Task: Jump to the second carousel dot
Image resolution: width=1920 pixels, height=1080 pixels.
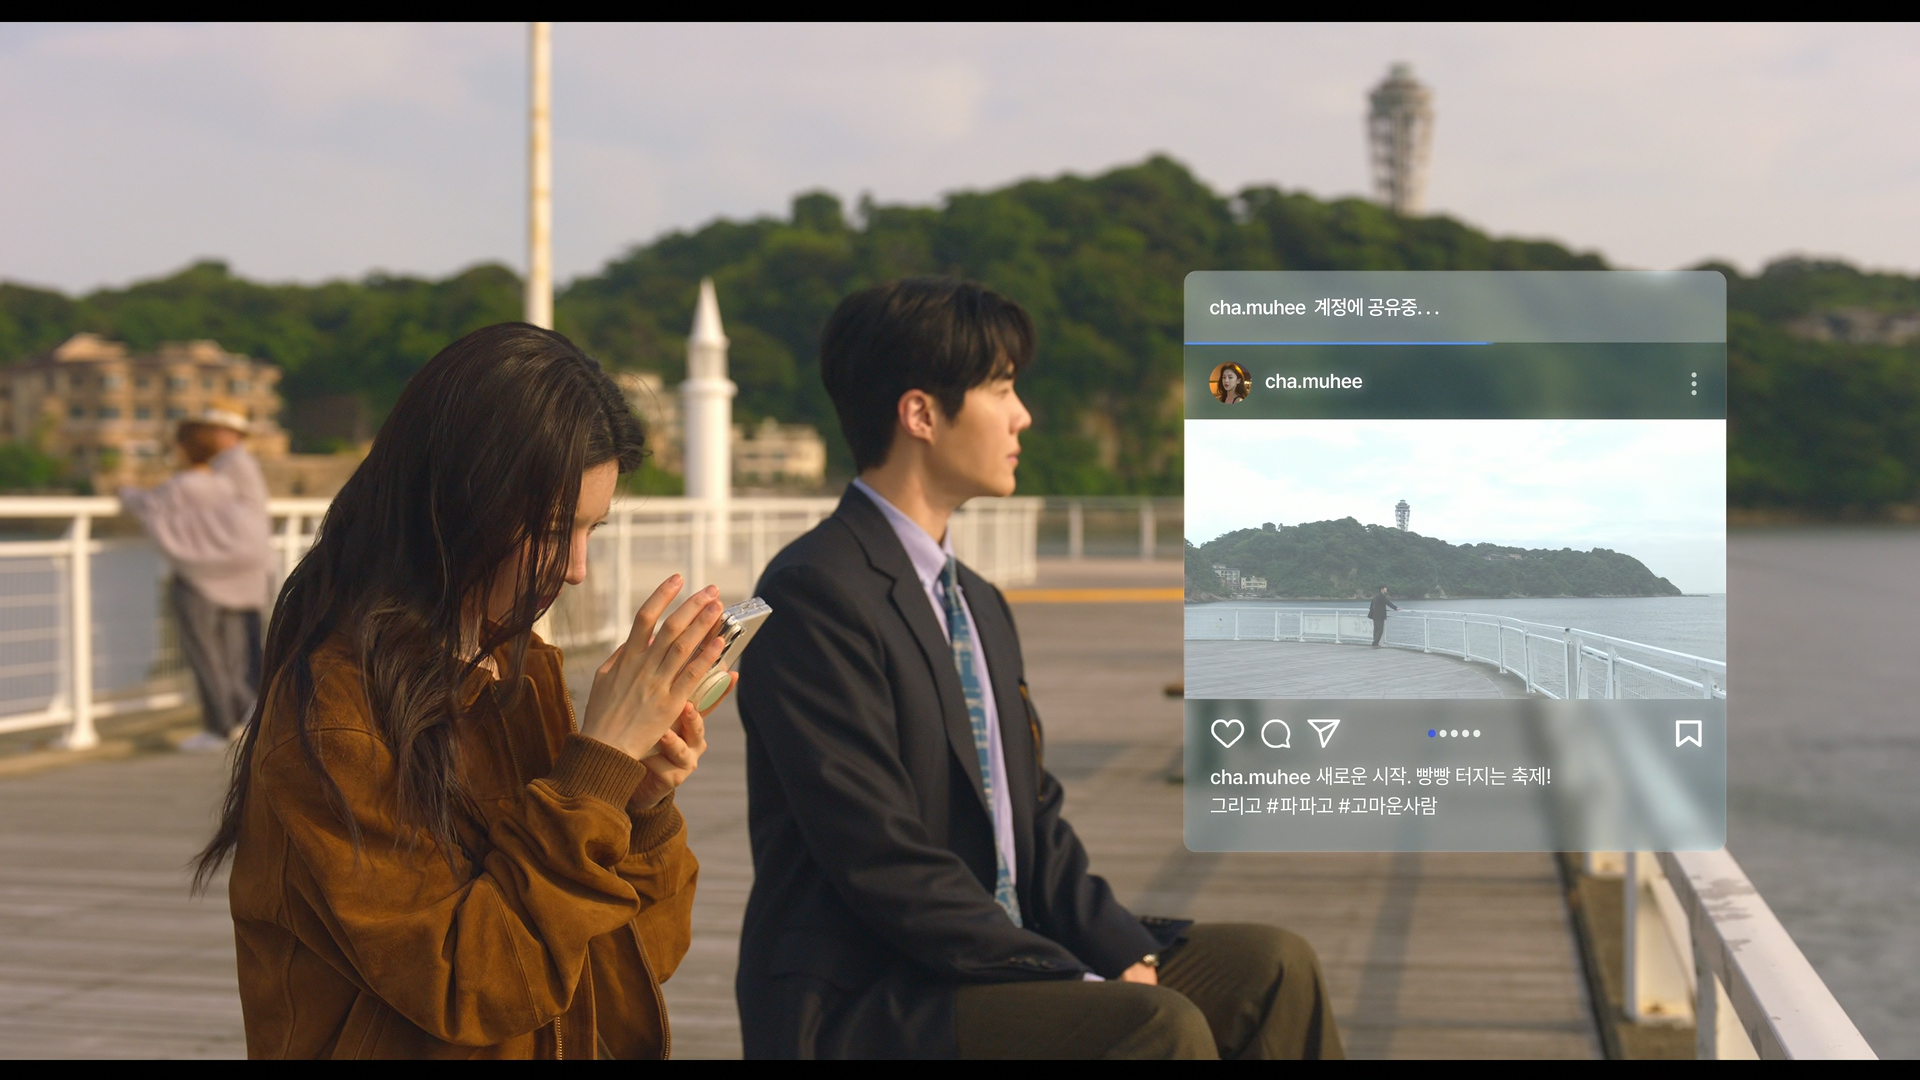Action: pyautogui.click(x=1443, y=734)
